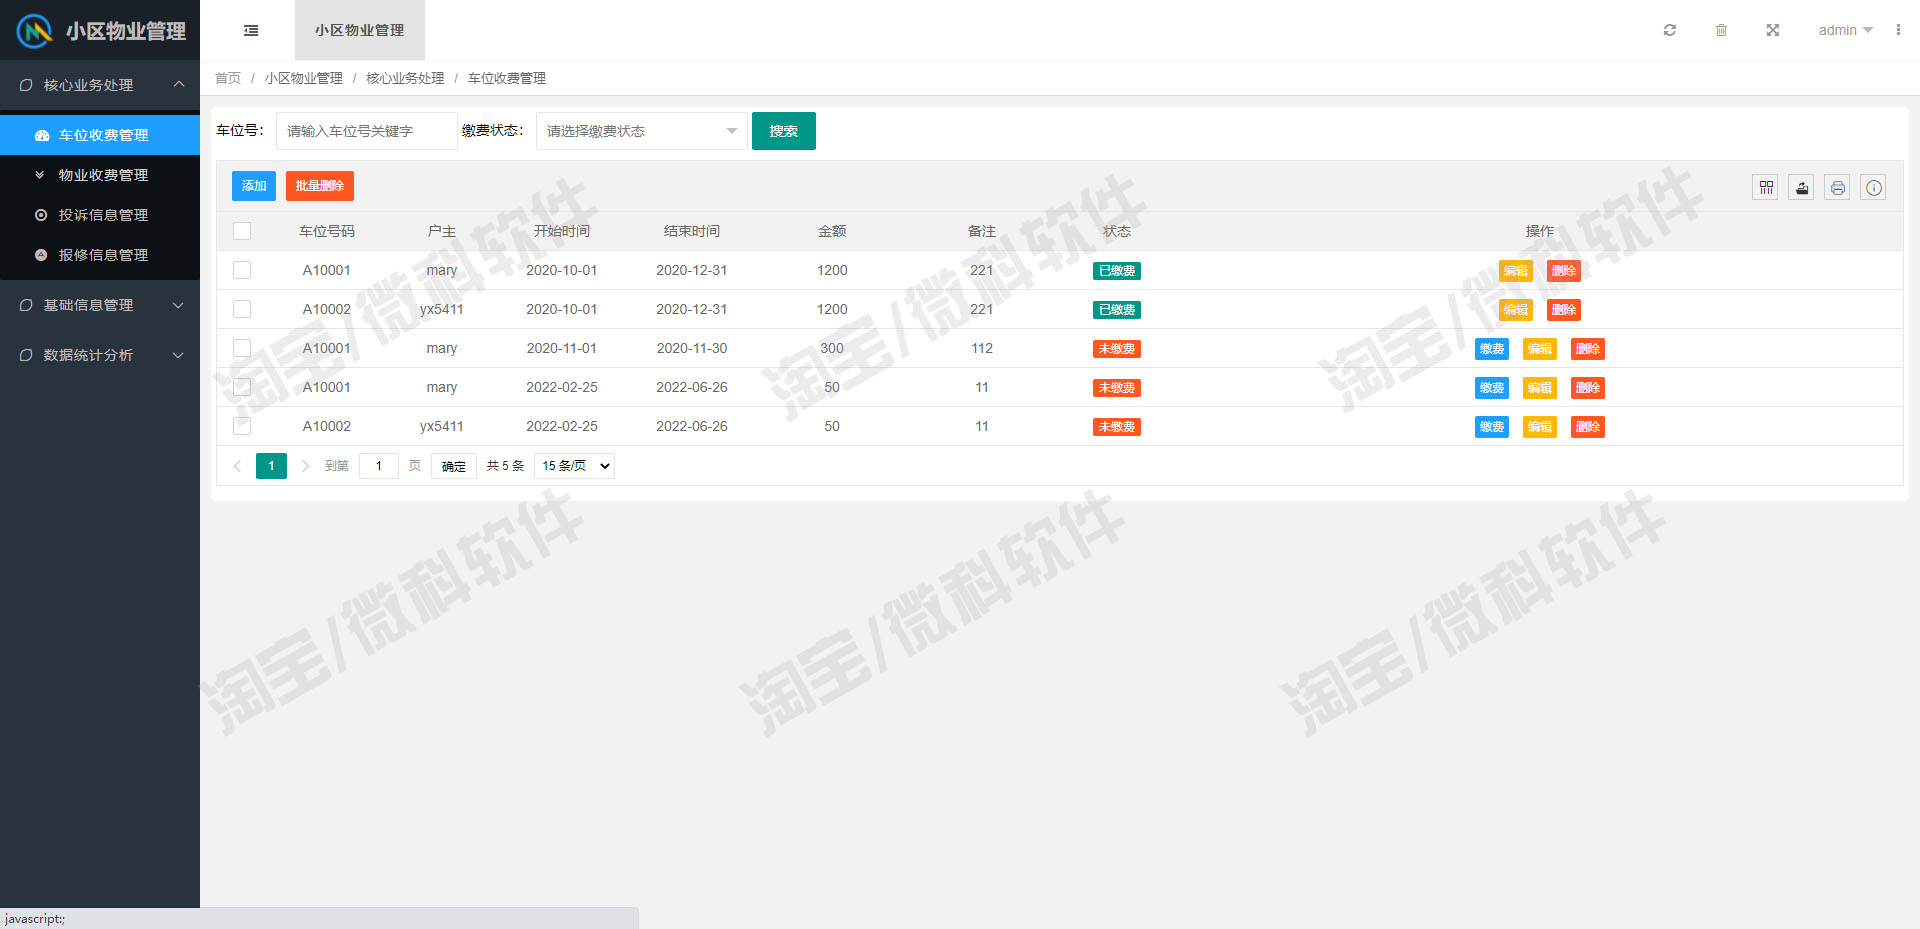Click the refresh icon in top bar
The image size is (1920, 929).
[1669, 30]
